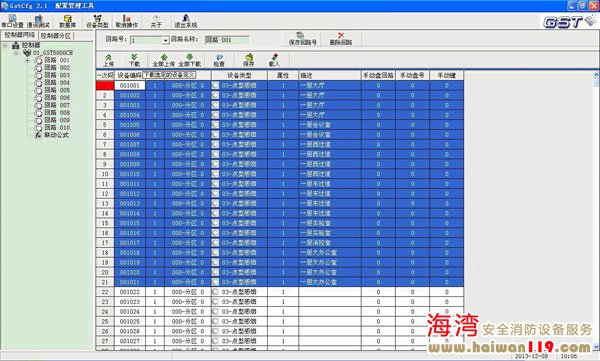
Task: Click the scrollbar down arrow of device table
Action: (x=596, y=347)
